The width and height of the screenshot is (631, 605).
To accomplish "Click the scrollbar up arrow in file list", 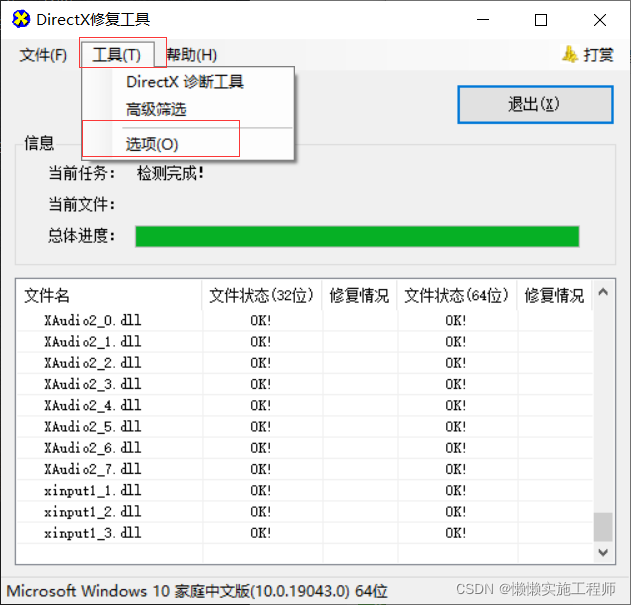I will click(603, 292).
